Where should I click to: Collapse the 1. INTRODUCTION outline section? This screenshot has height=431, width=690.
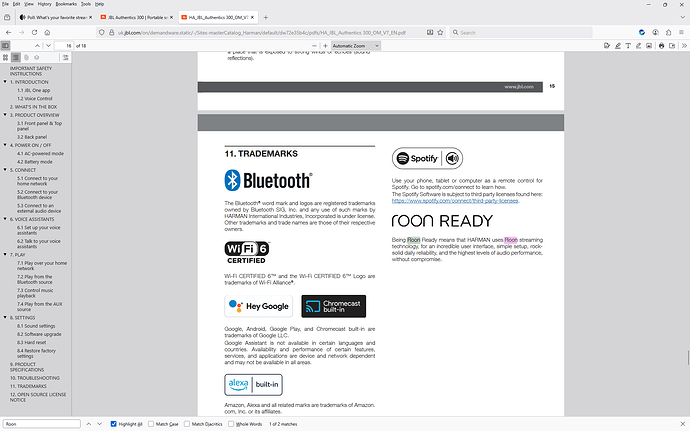5,81
